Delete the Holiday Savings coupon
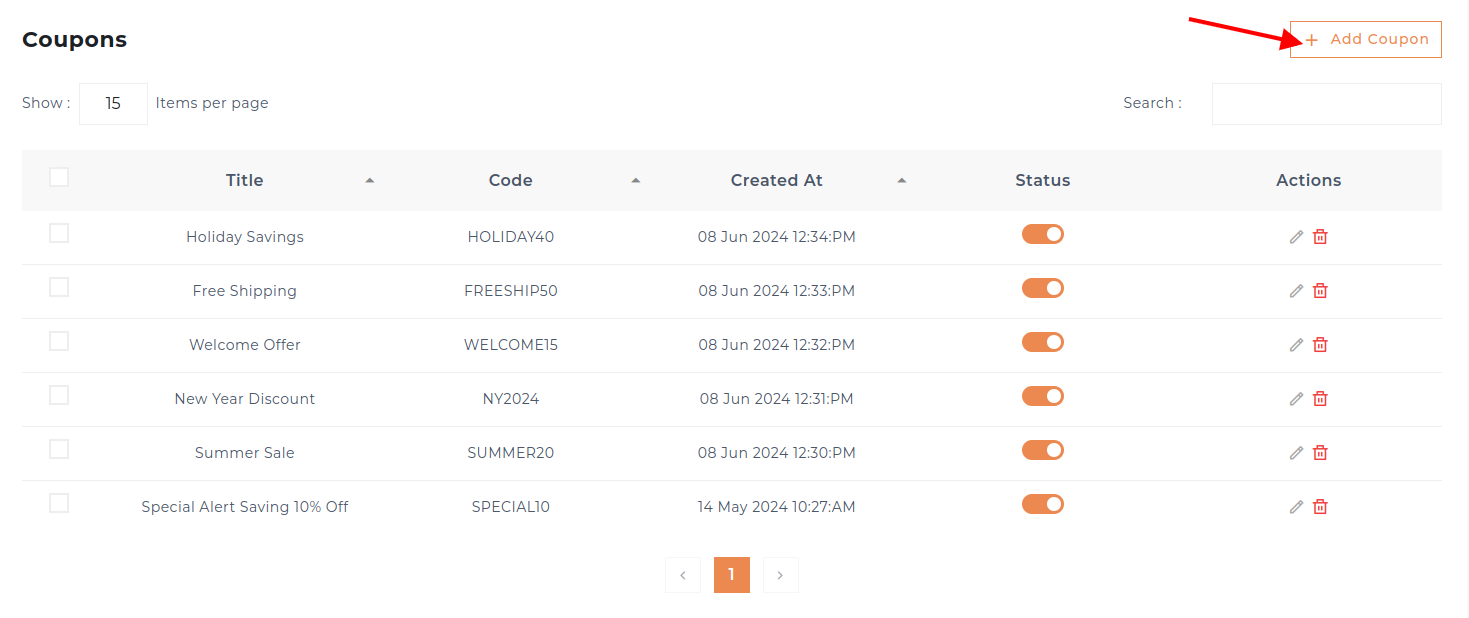The image size is (1469, 618). [x=1320, y=237]
